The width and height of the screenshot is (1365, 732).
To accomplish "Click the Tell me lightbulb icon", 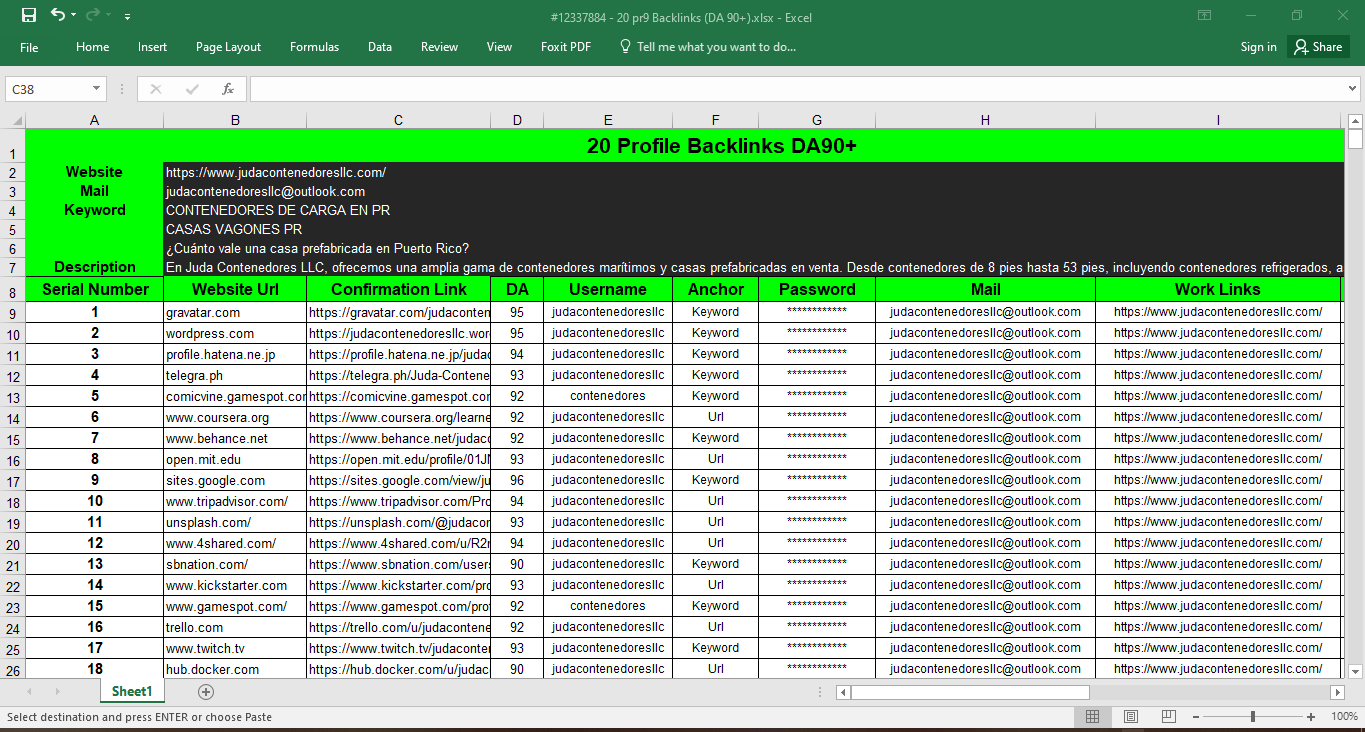I will point(624,46).
